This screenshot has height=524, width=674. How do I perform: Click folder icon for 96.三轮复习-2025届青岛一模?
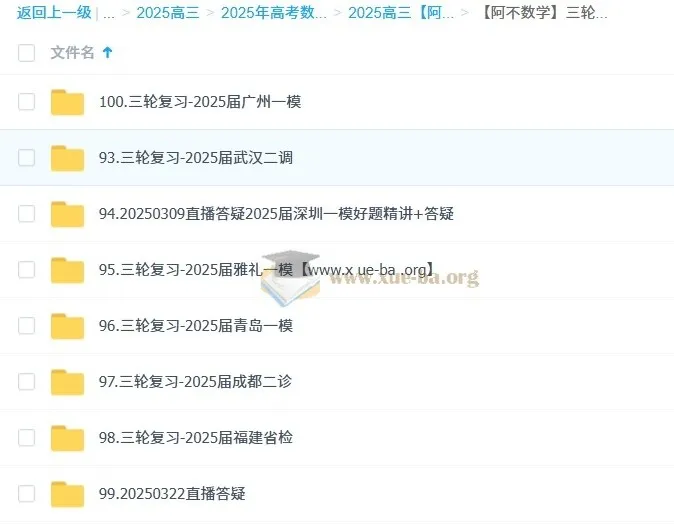coord(67,326)
